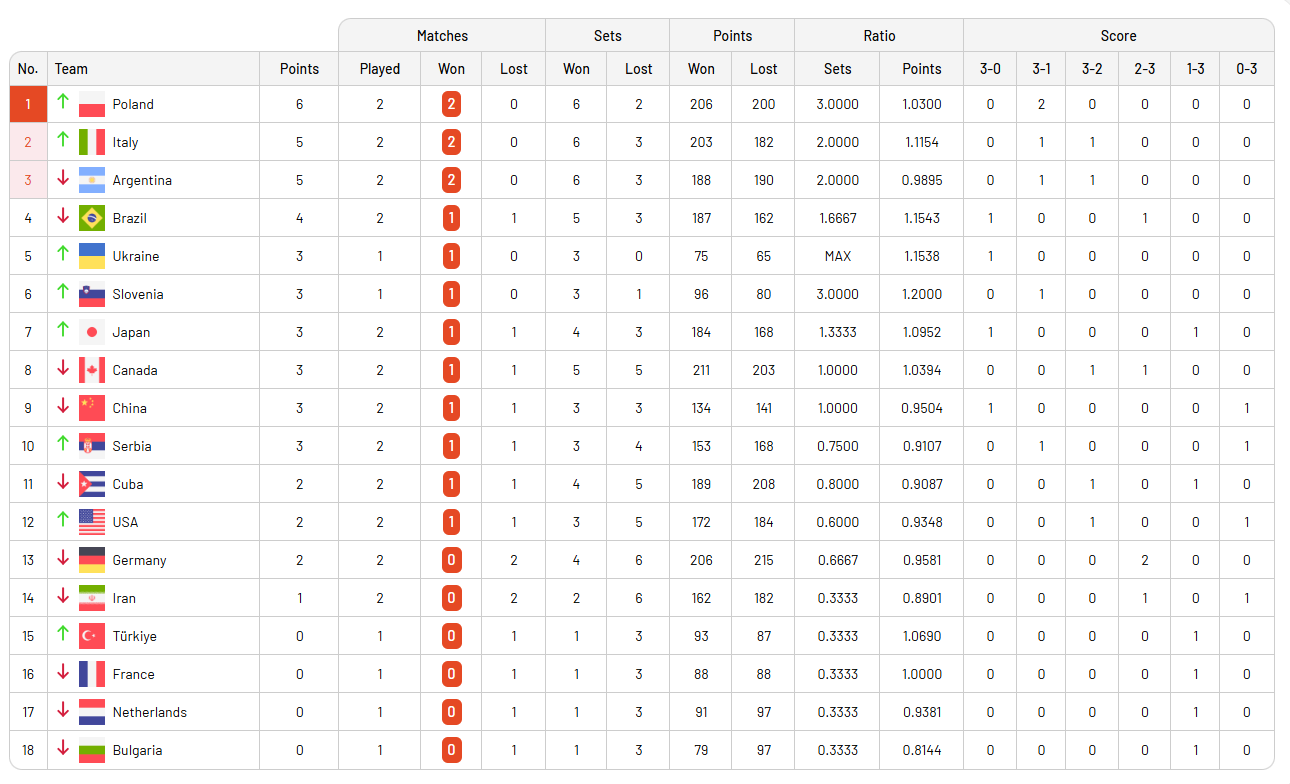This screenshot has width=1290, height=784.
Task: Open the Slovenia team link
Action: (138, 294)
